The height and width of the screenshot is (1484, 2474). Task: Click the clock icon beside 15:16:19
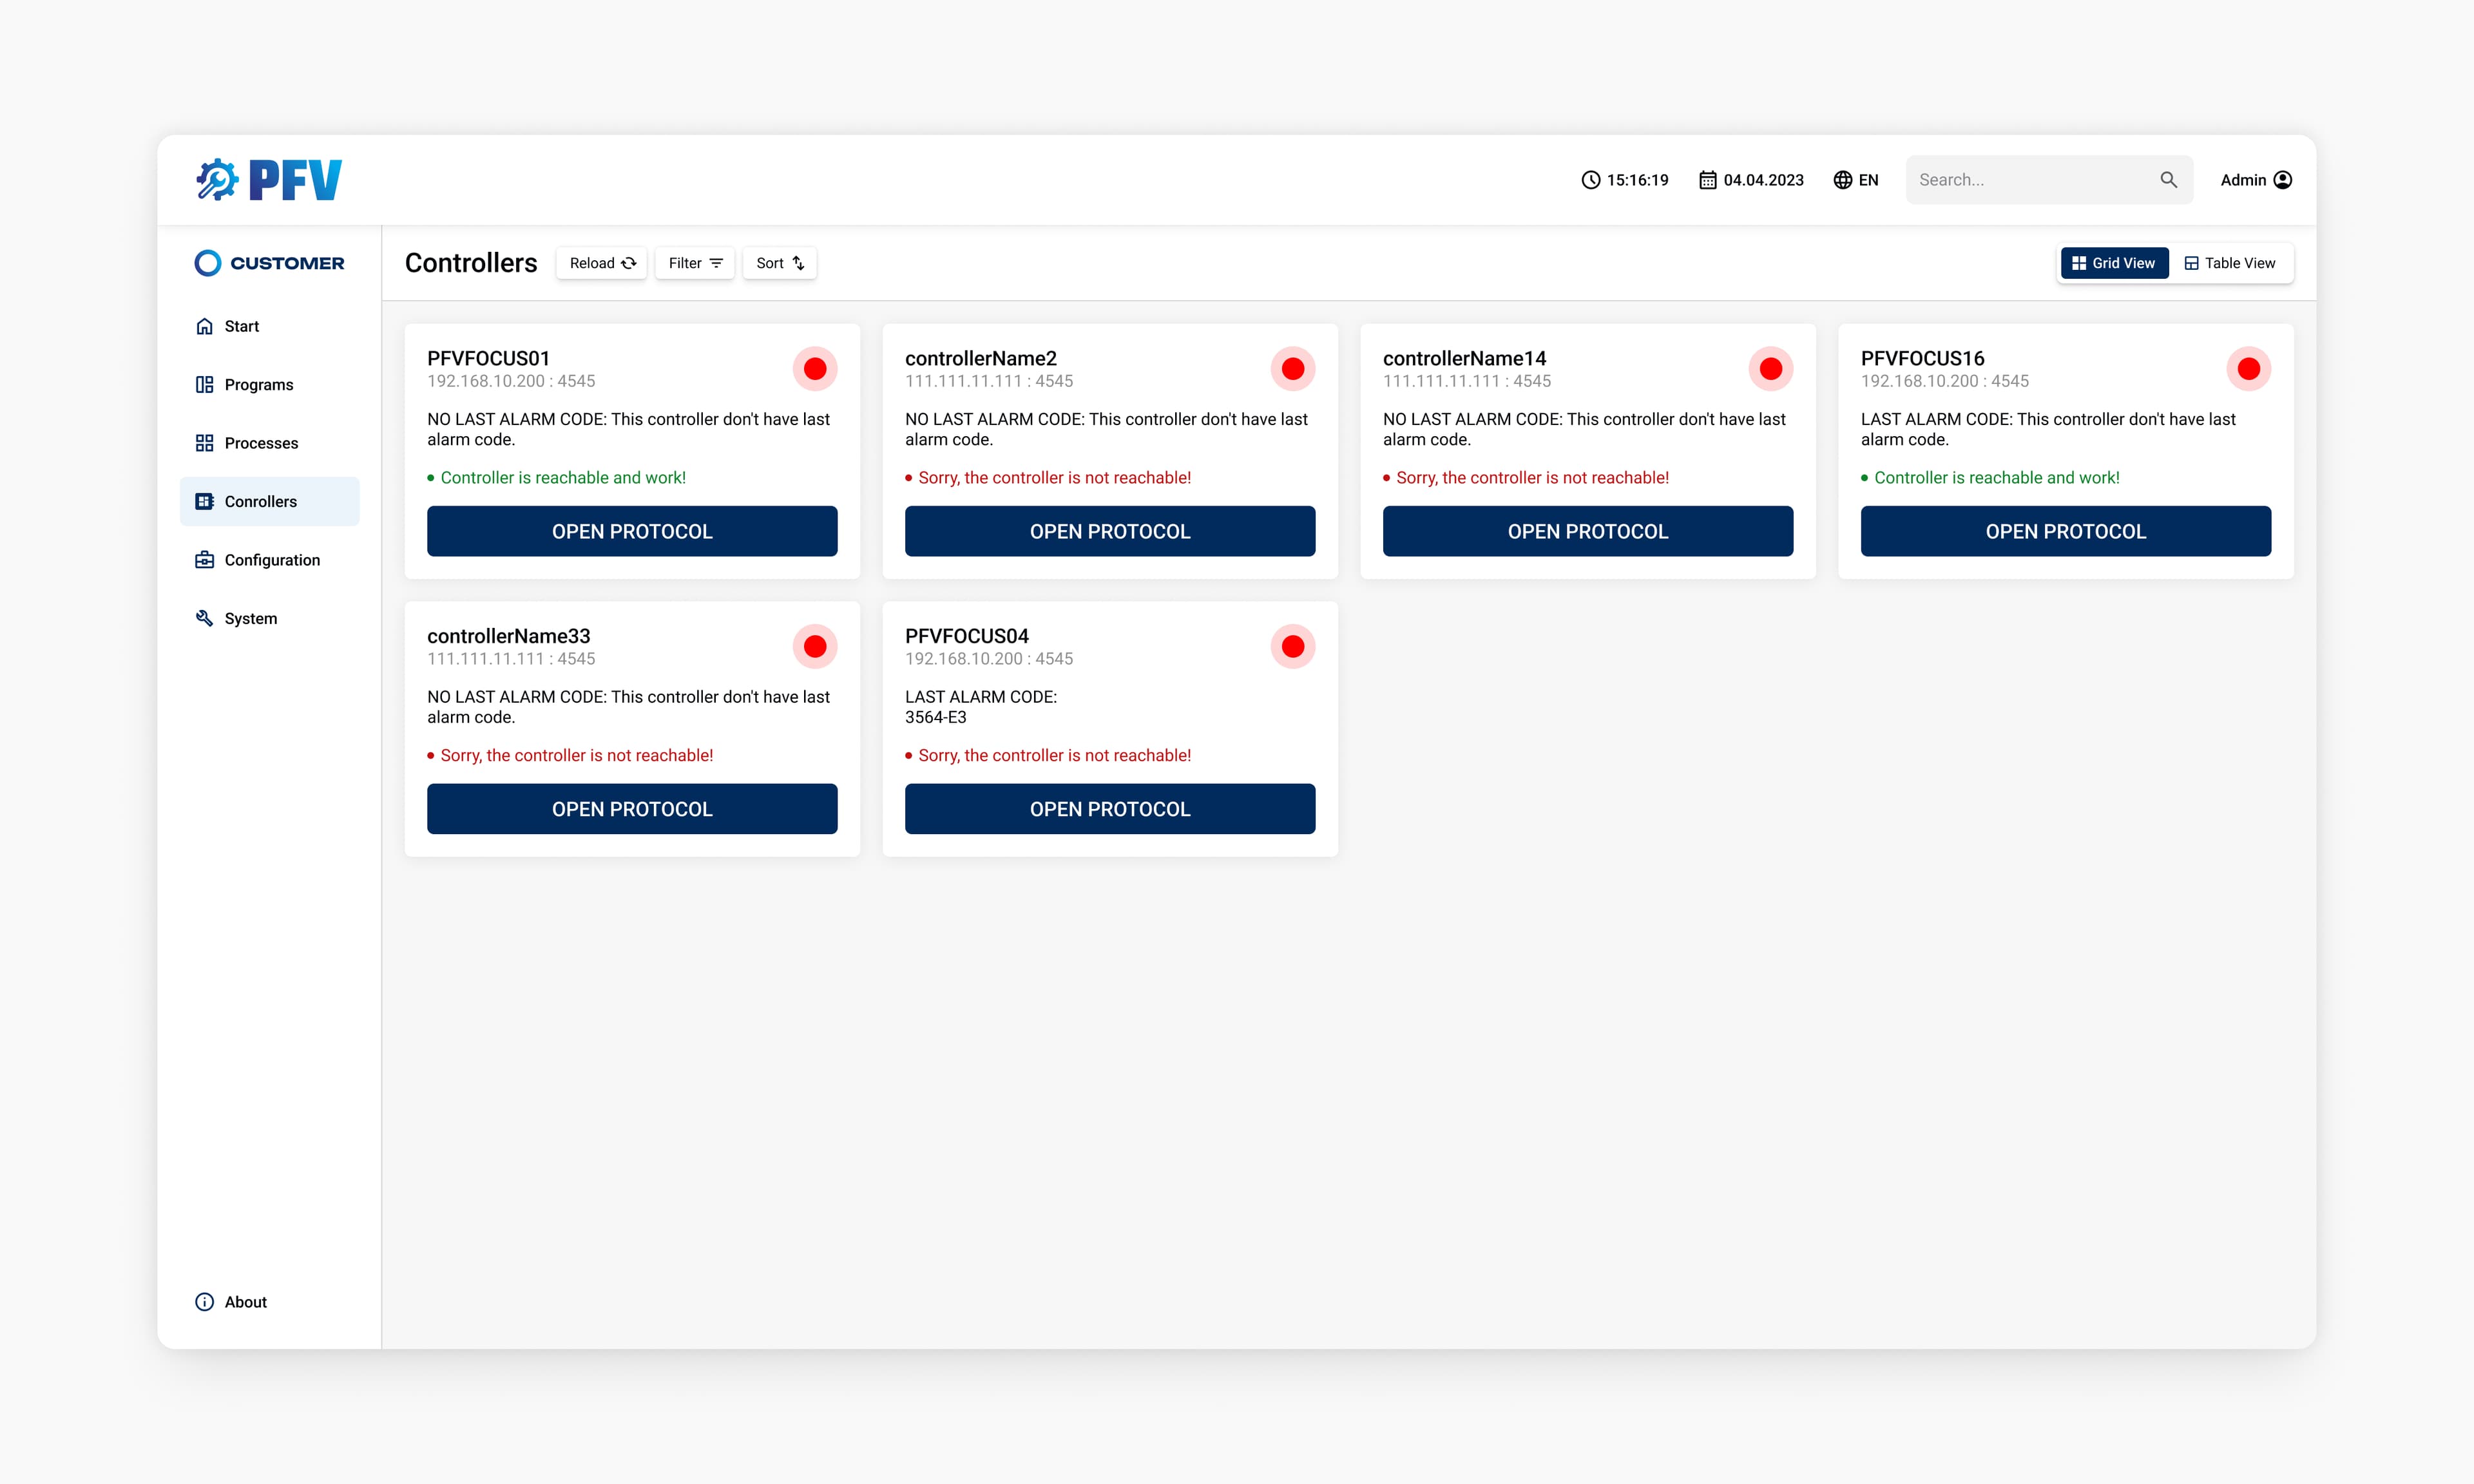(1590, 180)
